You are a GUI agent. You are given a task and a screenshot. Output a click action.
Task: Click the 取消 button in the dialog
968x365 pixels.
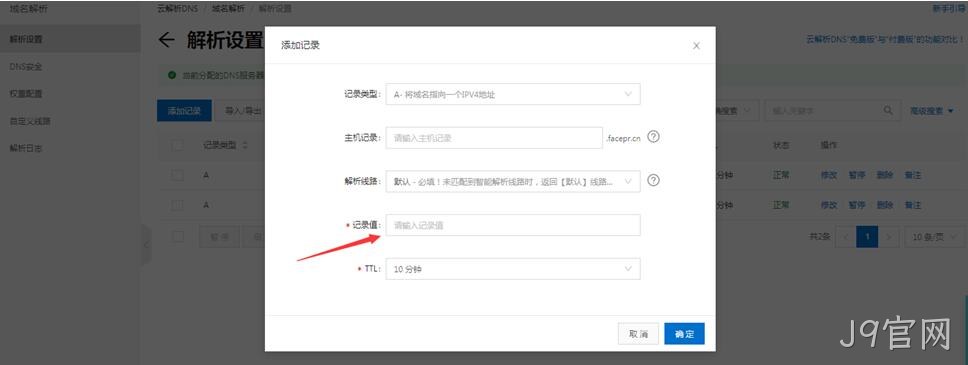[638, 334]
